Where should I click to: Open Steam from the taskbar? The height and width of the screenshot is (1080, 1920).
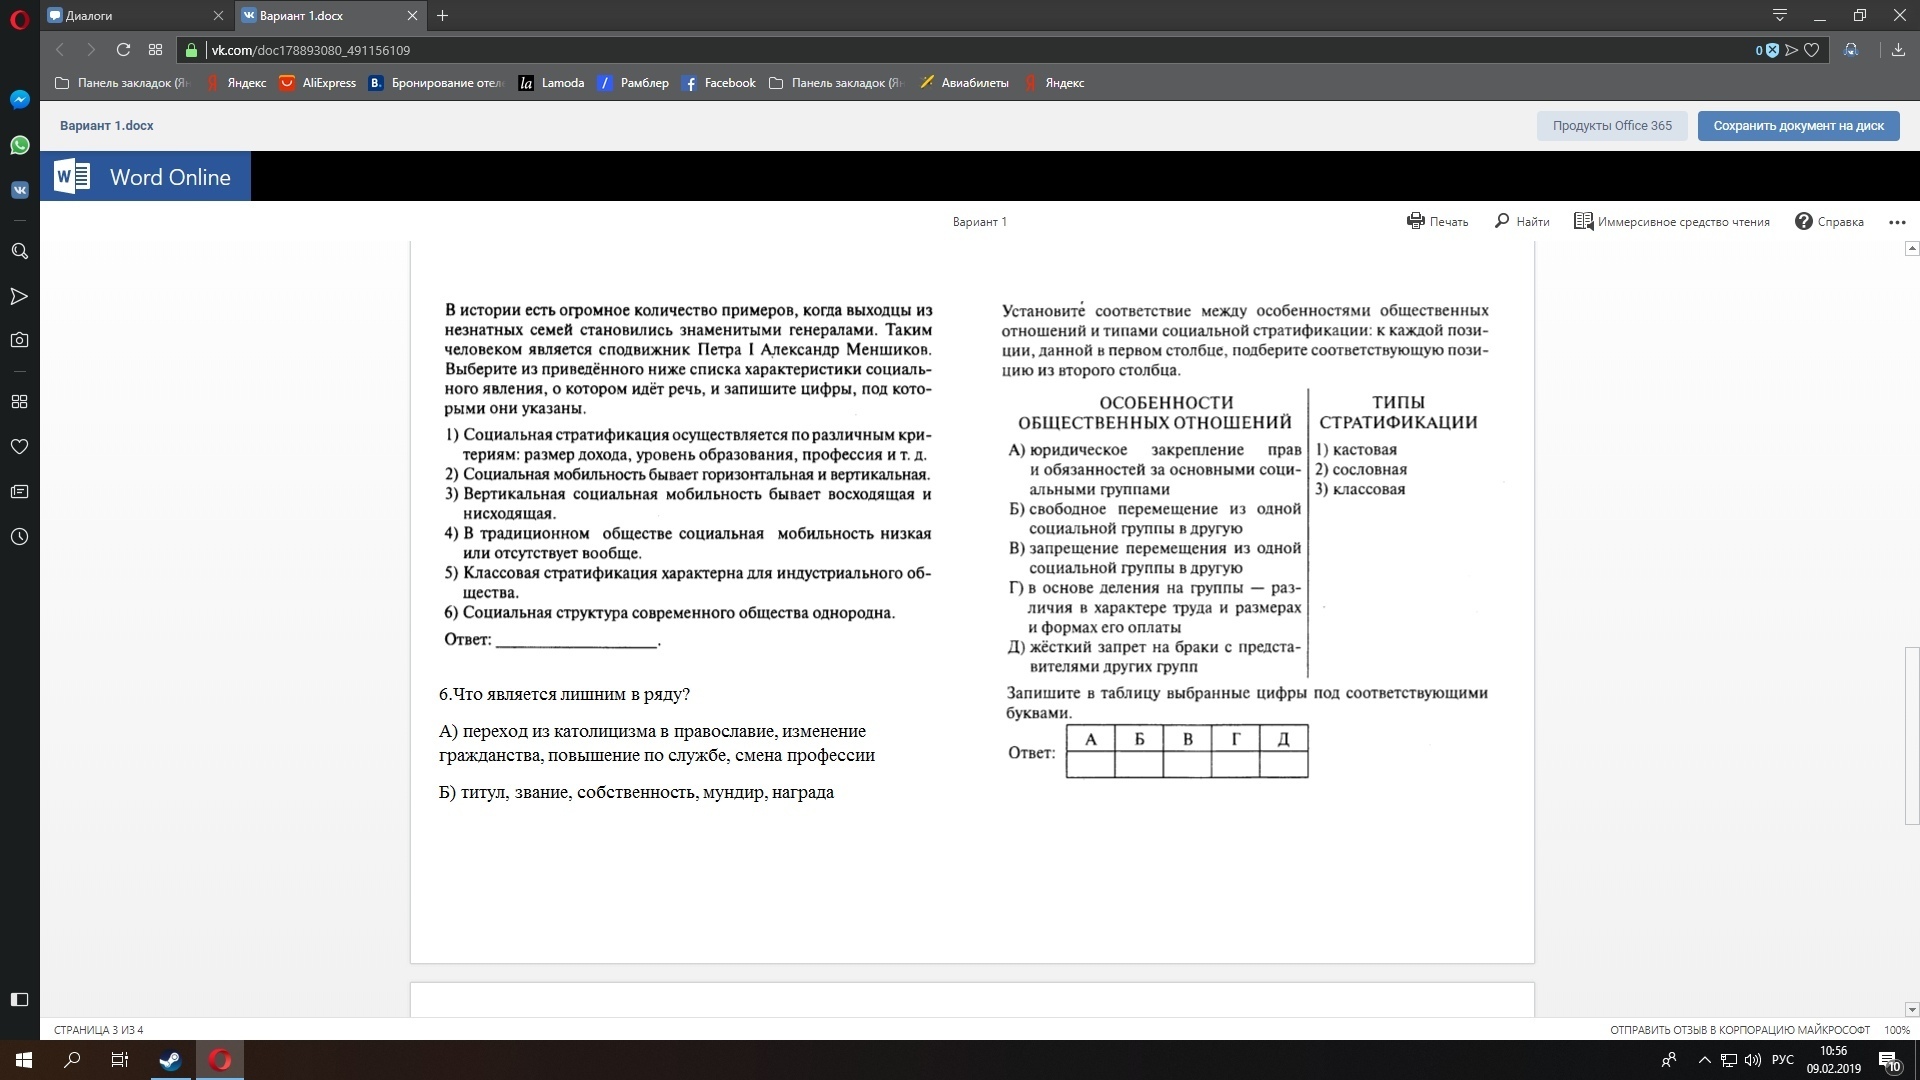(x=170, y=1060)
